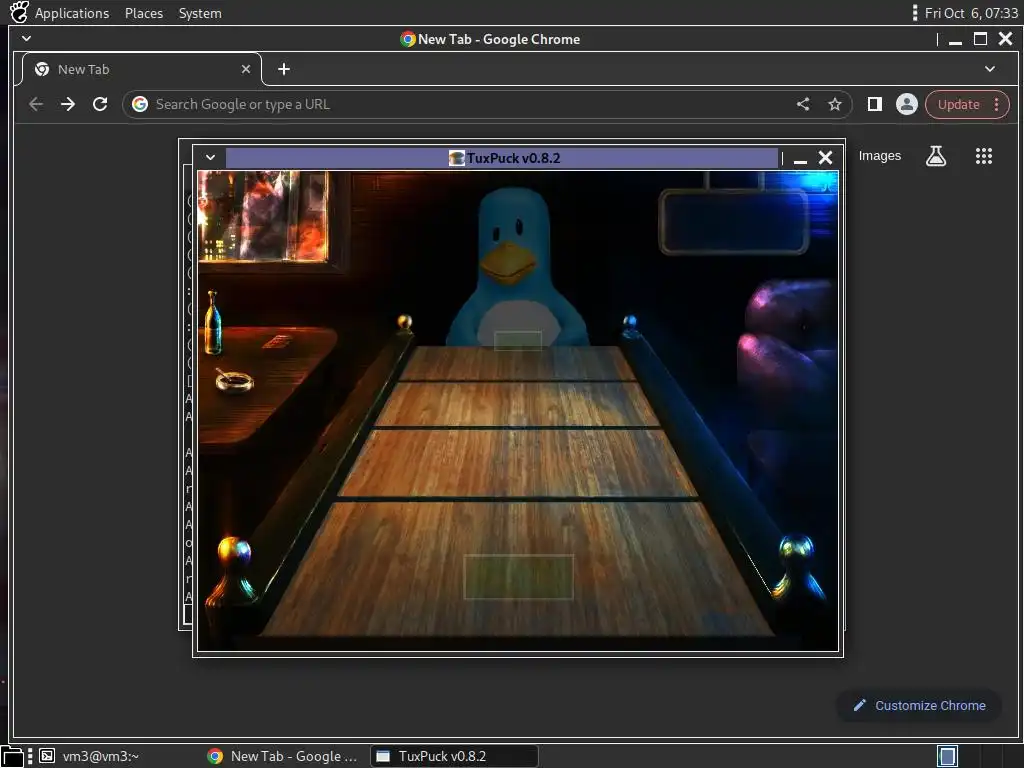1024x768 pixels.
Task: Click the Google logo in the search bar
Action: coord(140,104)
